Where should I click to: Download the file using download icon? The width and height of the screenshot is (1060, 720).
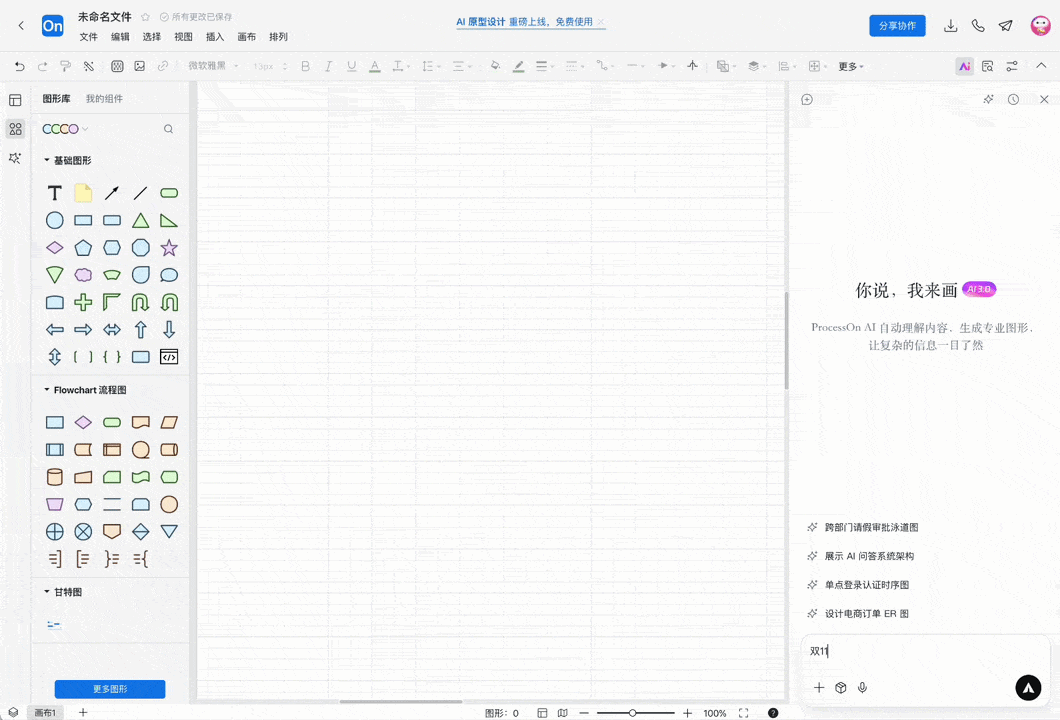pyautogui.click(x=950, y=26)
